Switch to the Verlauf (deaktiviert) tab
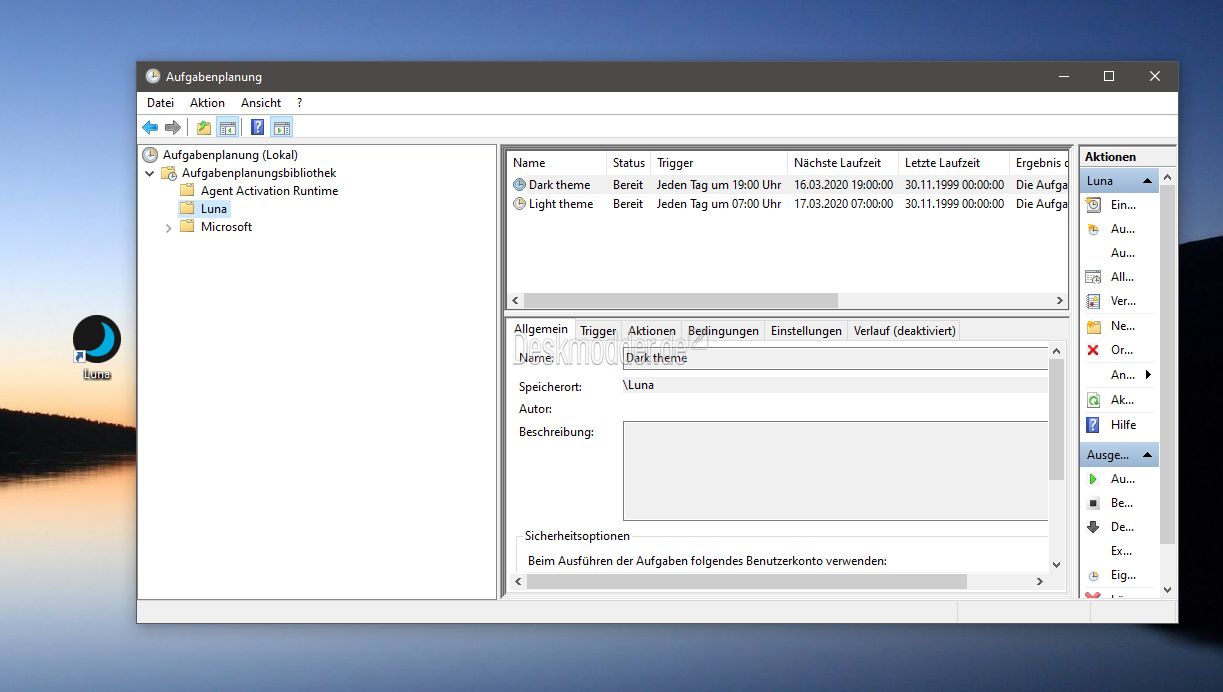 click(x=904, y=331)
